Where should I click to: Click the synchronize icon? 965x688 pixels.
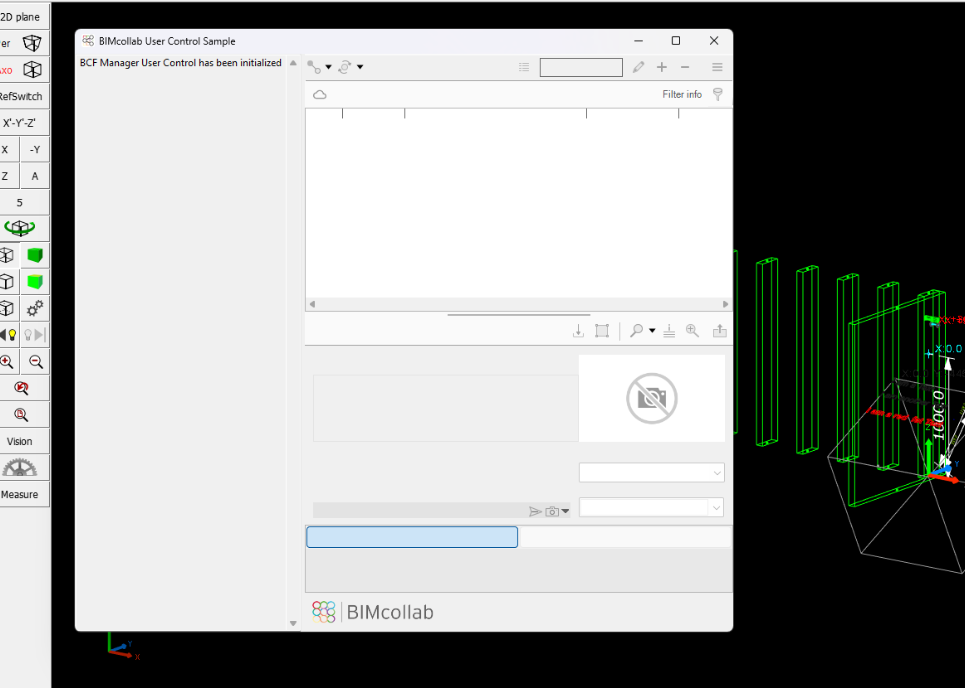(345, 67)
